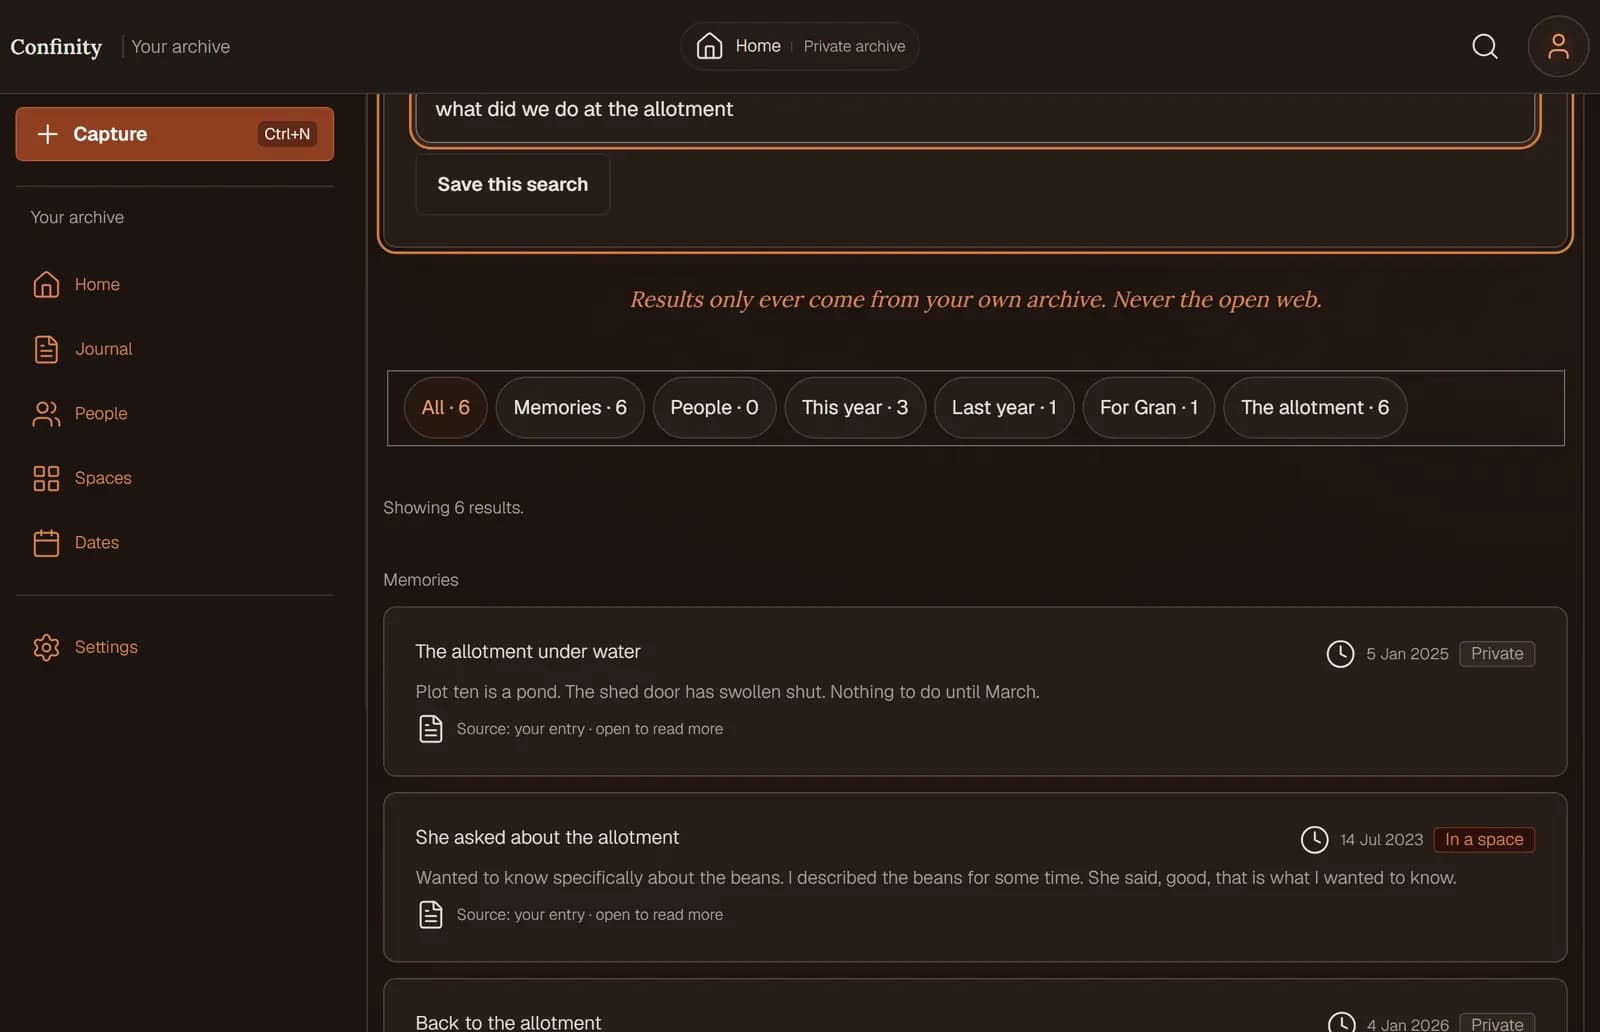The image size is (1600, 1032).
Task: Click 'Save this search' button
Action: point(512,184)
